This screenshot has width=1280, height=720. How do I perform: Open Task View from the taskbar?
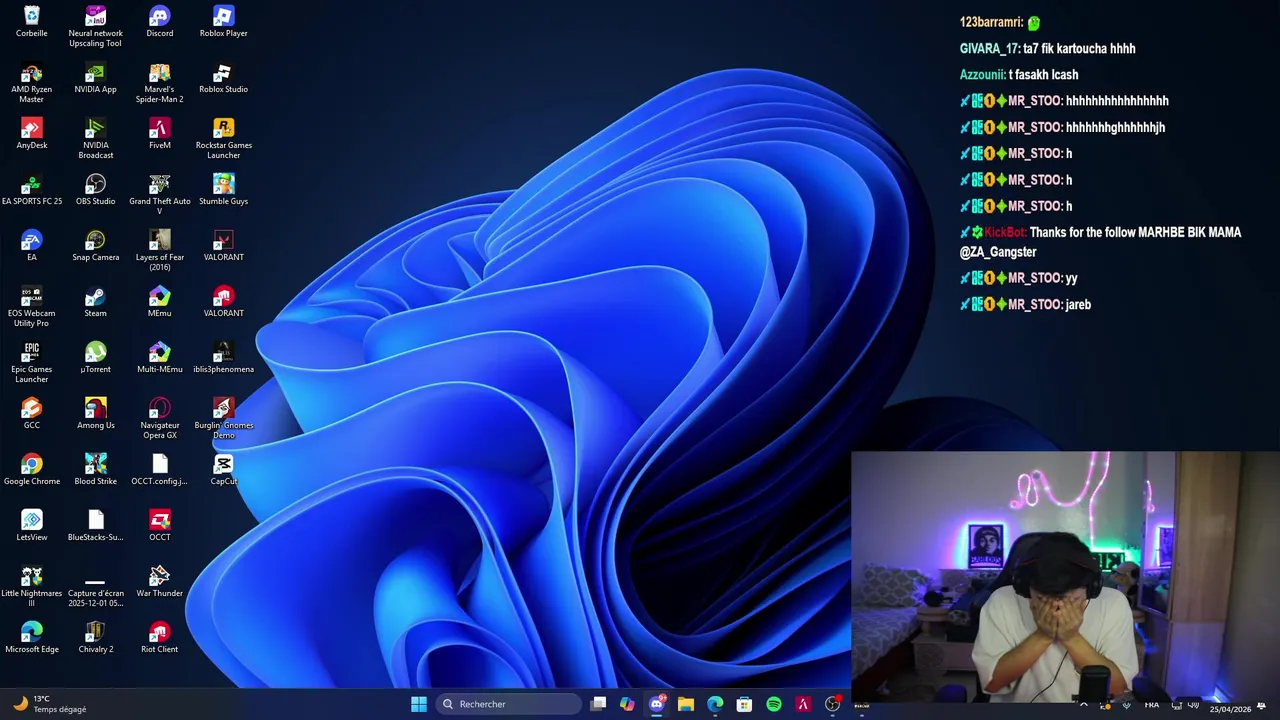click(x=598, y=704)
